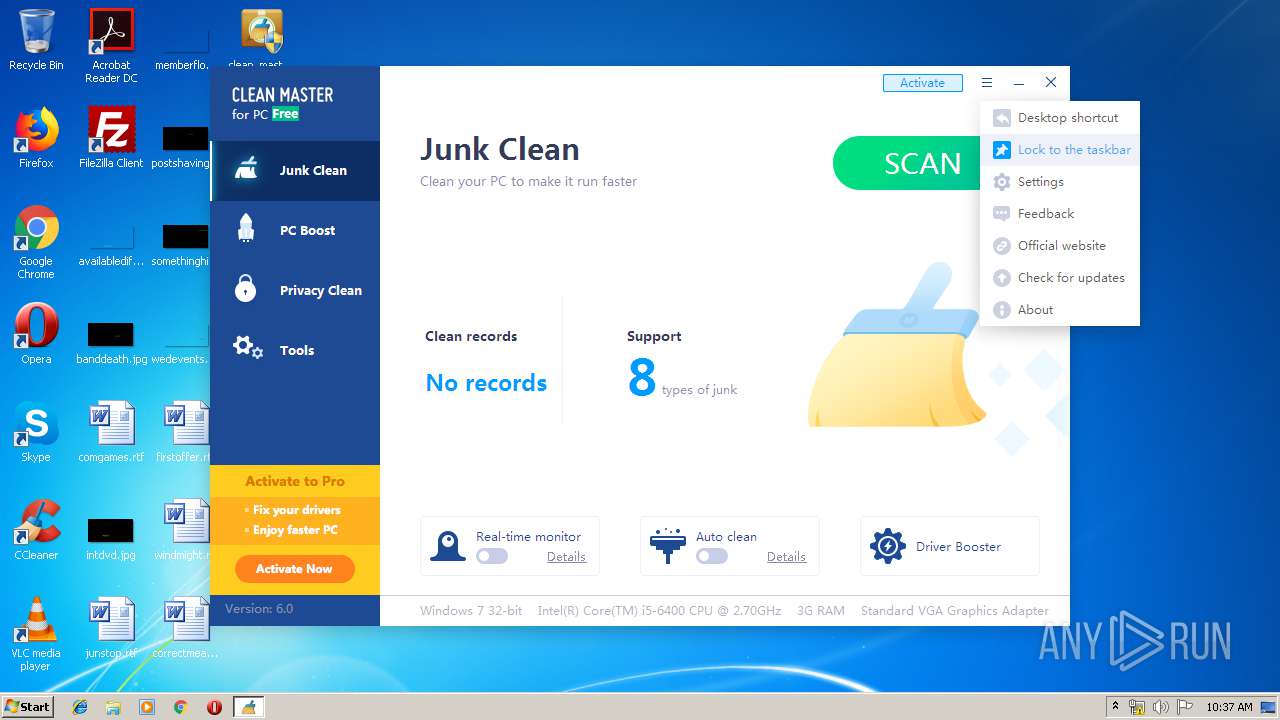The width and height of the screenshot is (1280, 720).
Task: Click the Tools gears icon
Action: [247, 348]
